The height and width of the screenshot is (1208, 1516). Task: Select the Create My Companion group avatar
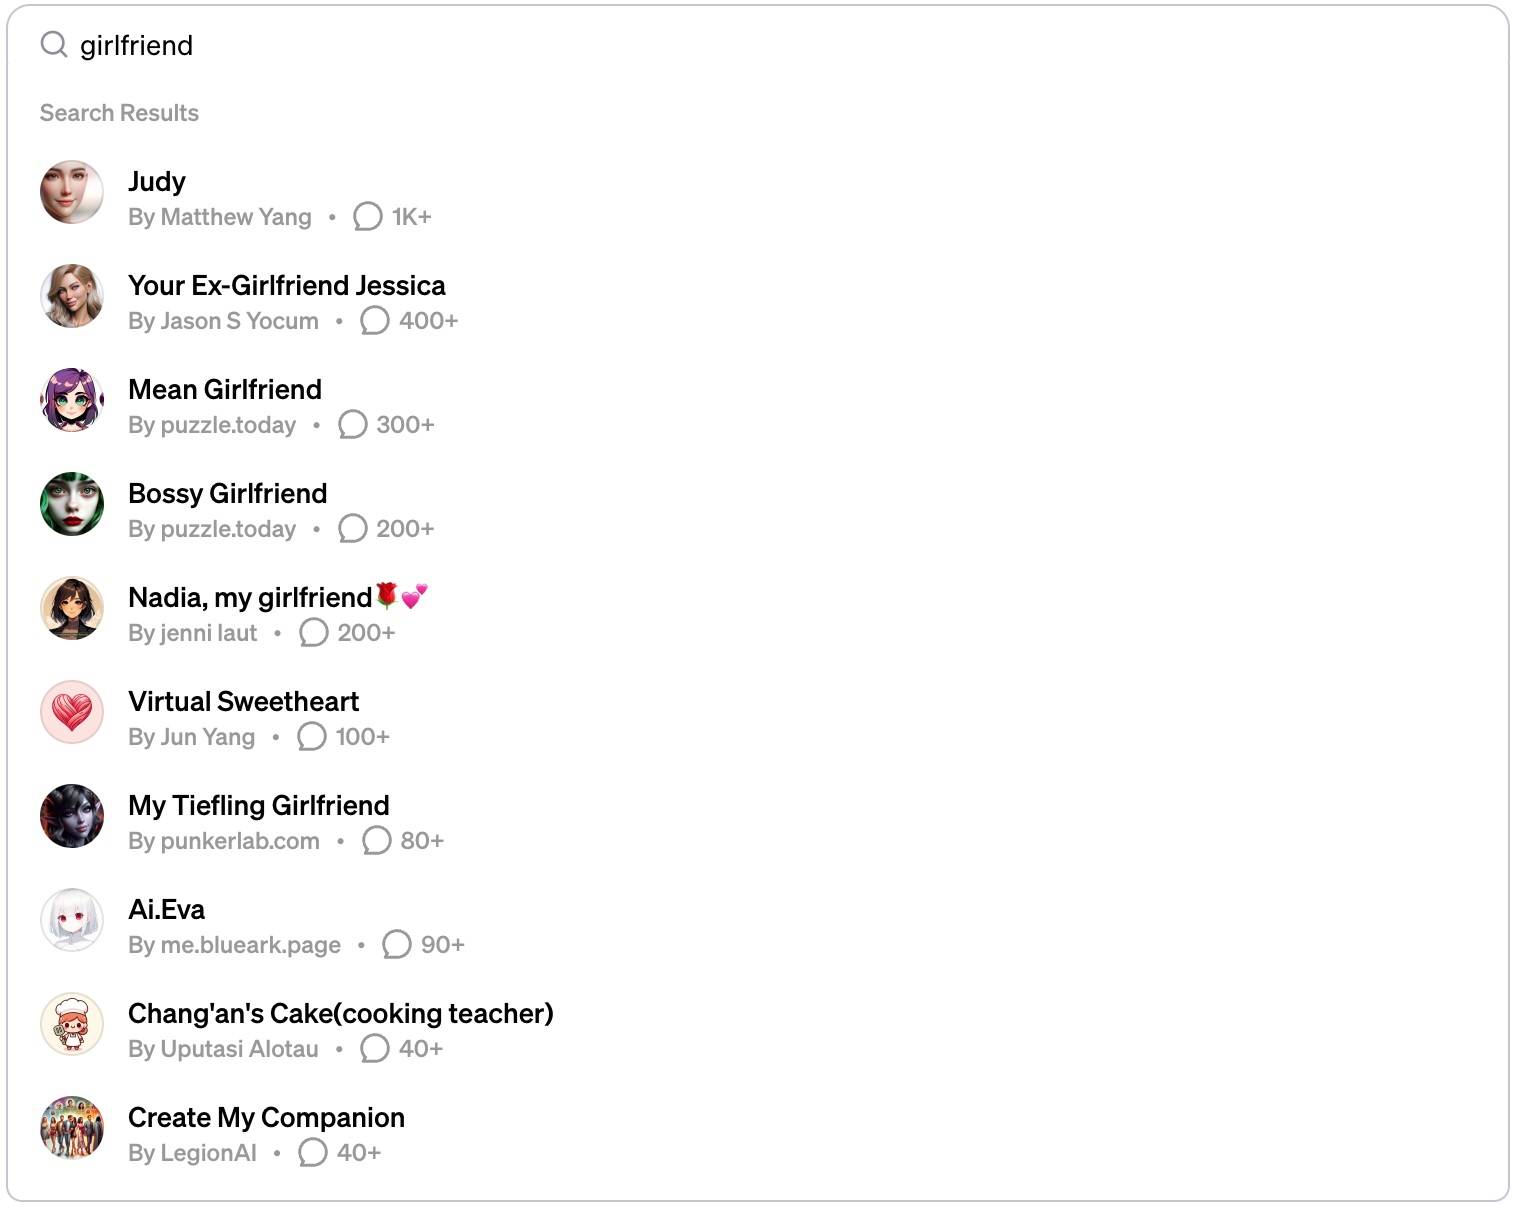tap(72, 1128)
